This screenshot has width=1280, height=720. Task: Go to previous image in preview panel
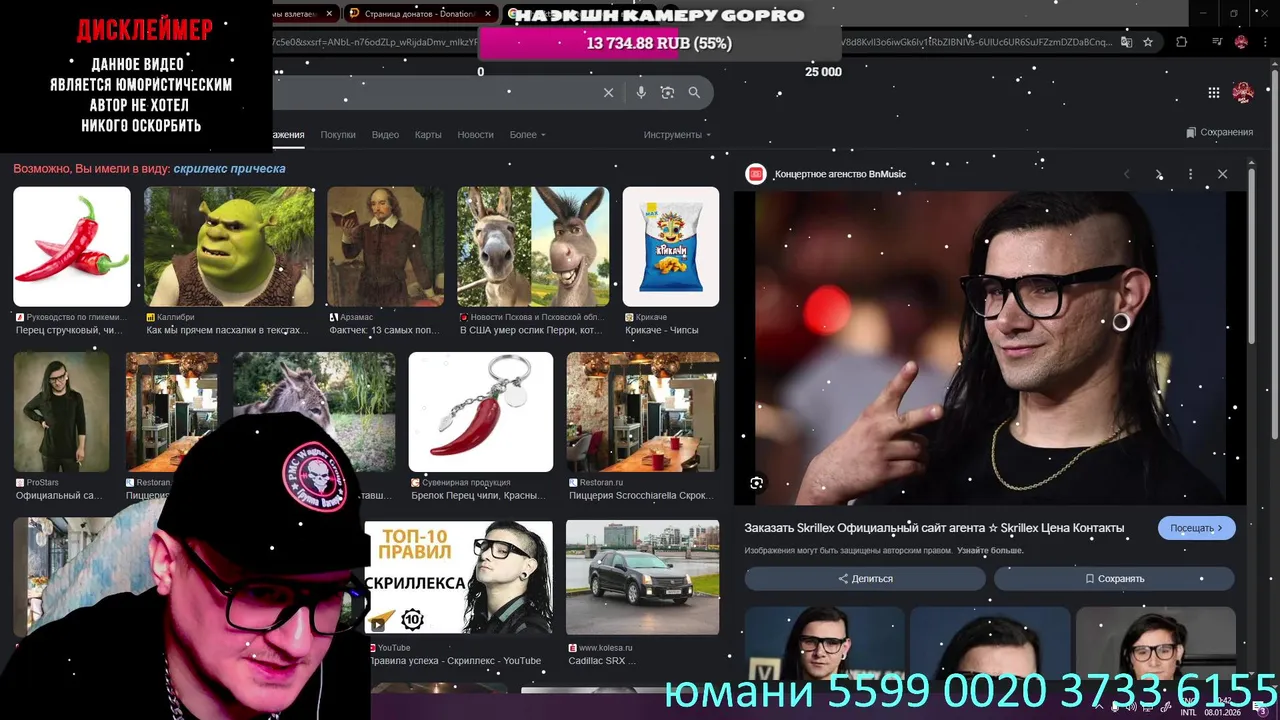tap(1127, 174)
